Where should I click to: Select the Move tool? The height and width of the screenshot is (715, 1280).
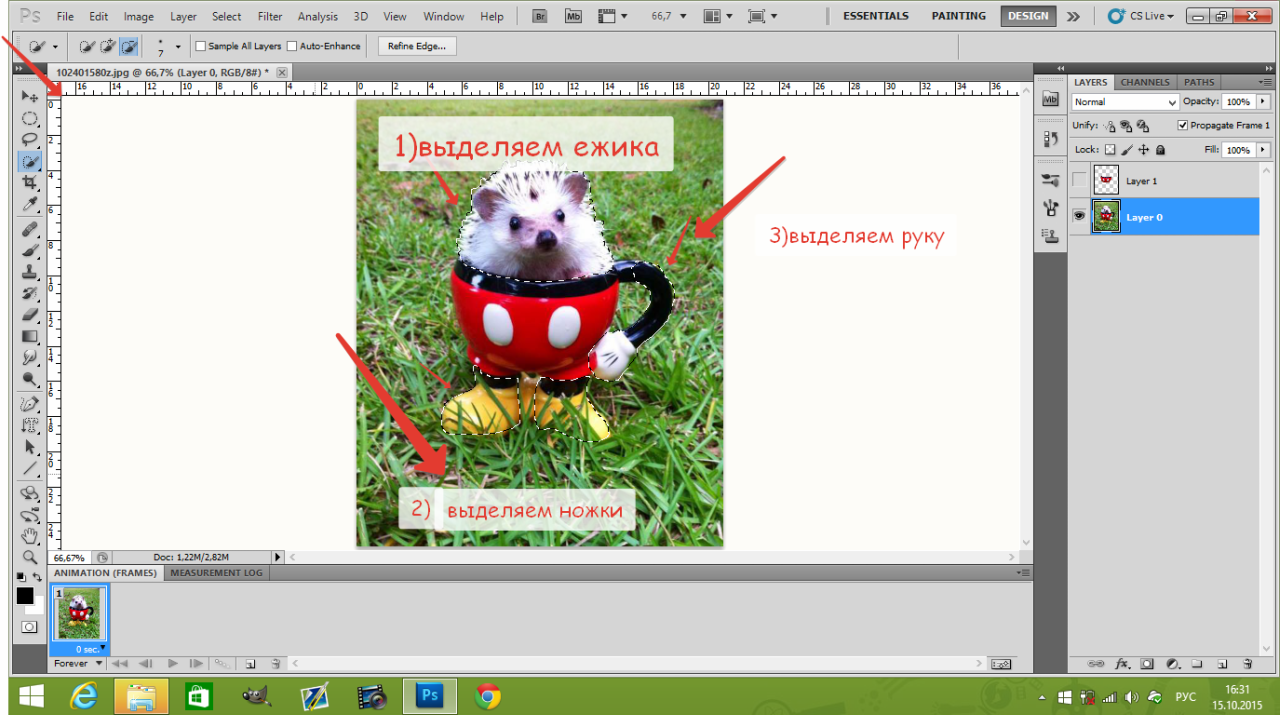click(30, 97)
